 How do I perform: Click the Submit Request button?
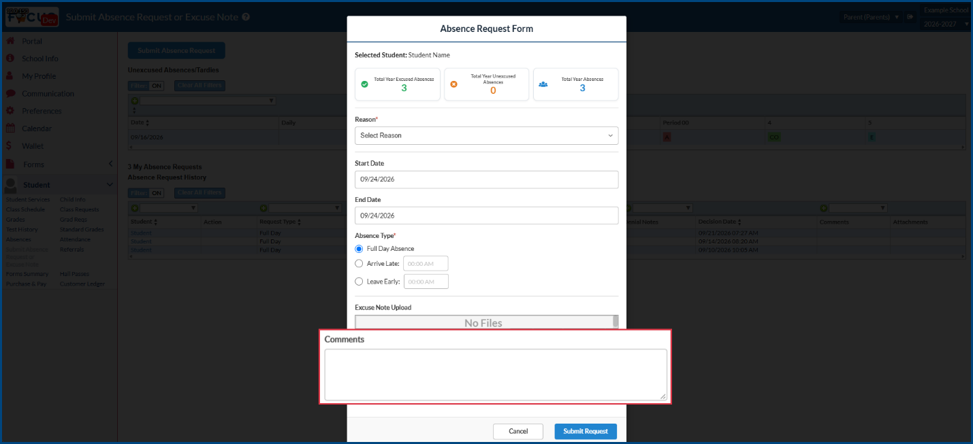coord(585,431)
